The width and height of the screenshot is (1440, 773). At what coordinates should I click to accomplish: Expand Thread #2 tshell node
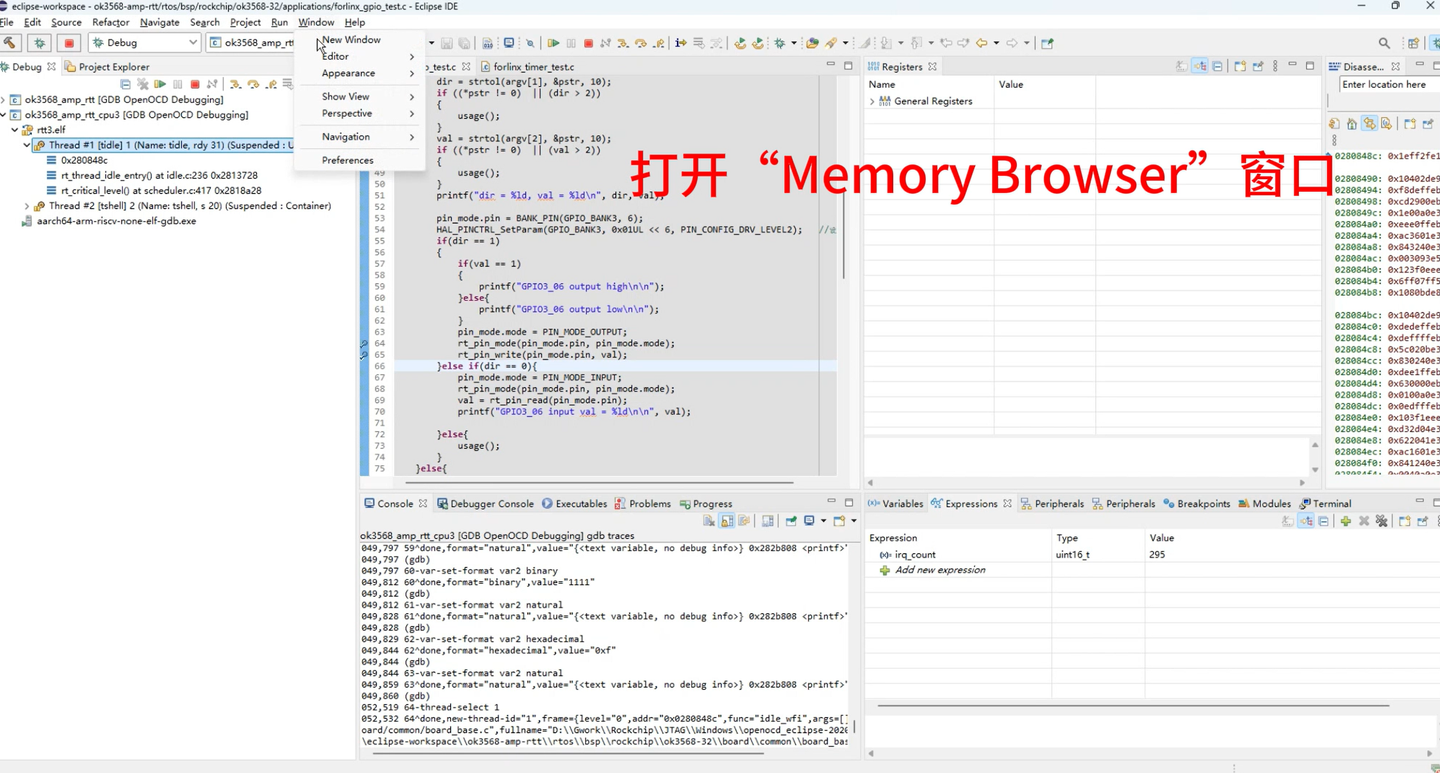click(x=27, y=206)
